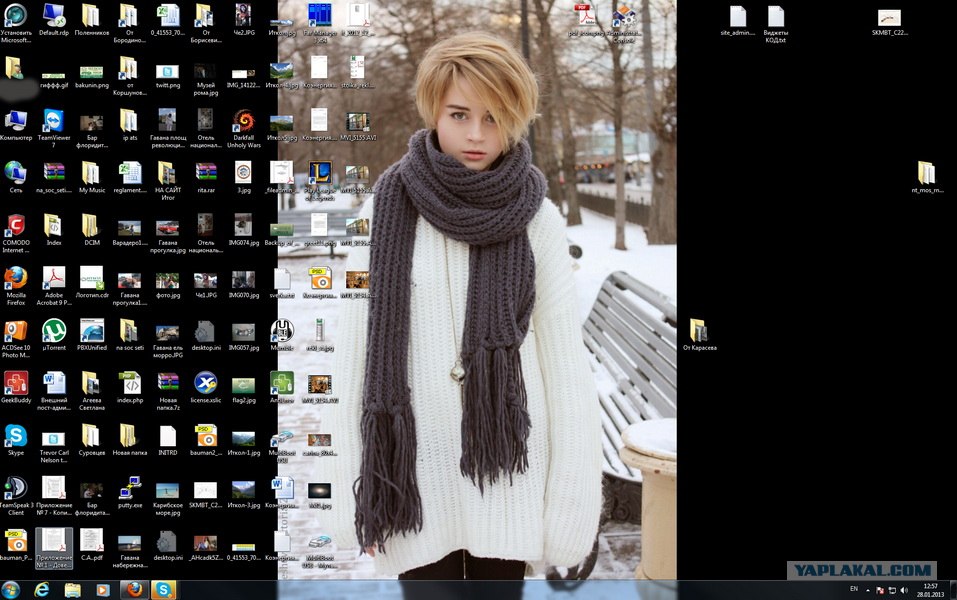
Task: Click the Default.rdp remote desktop file
Action: tap(53, 16)
